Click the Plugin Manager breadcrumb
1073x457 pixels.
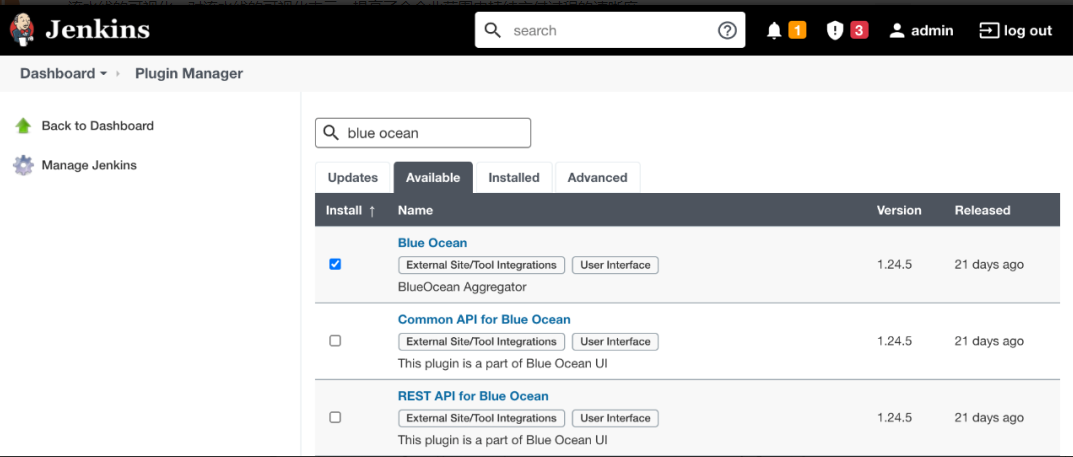pos(189,74)
